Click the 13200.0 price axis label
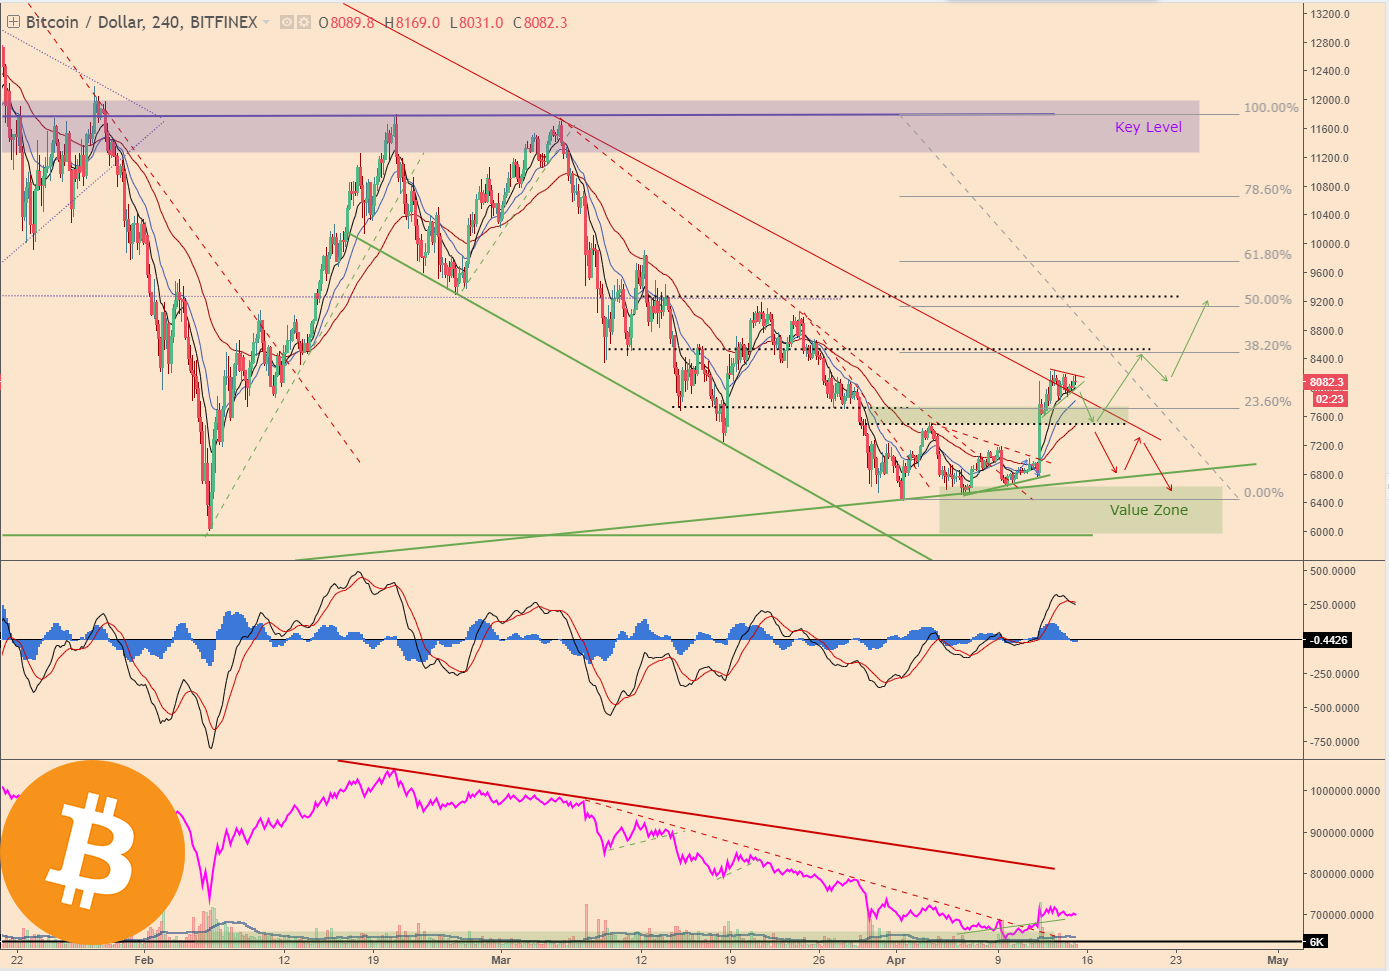1389x971 pixels. pyautogui.click(x=1330, y=14)
